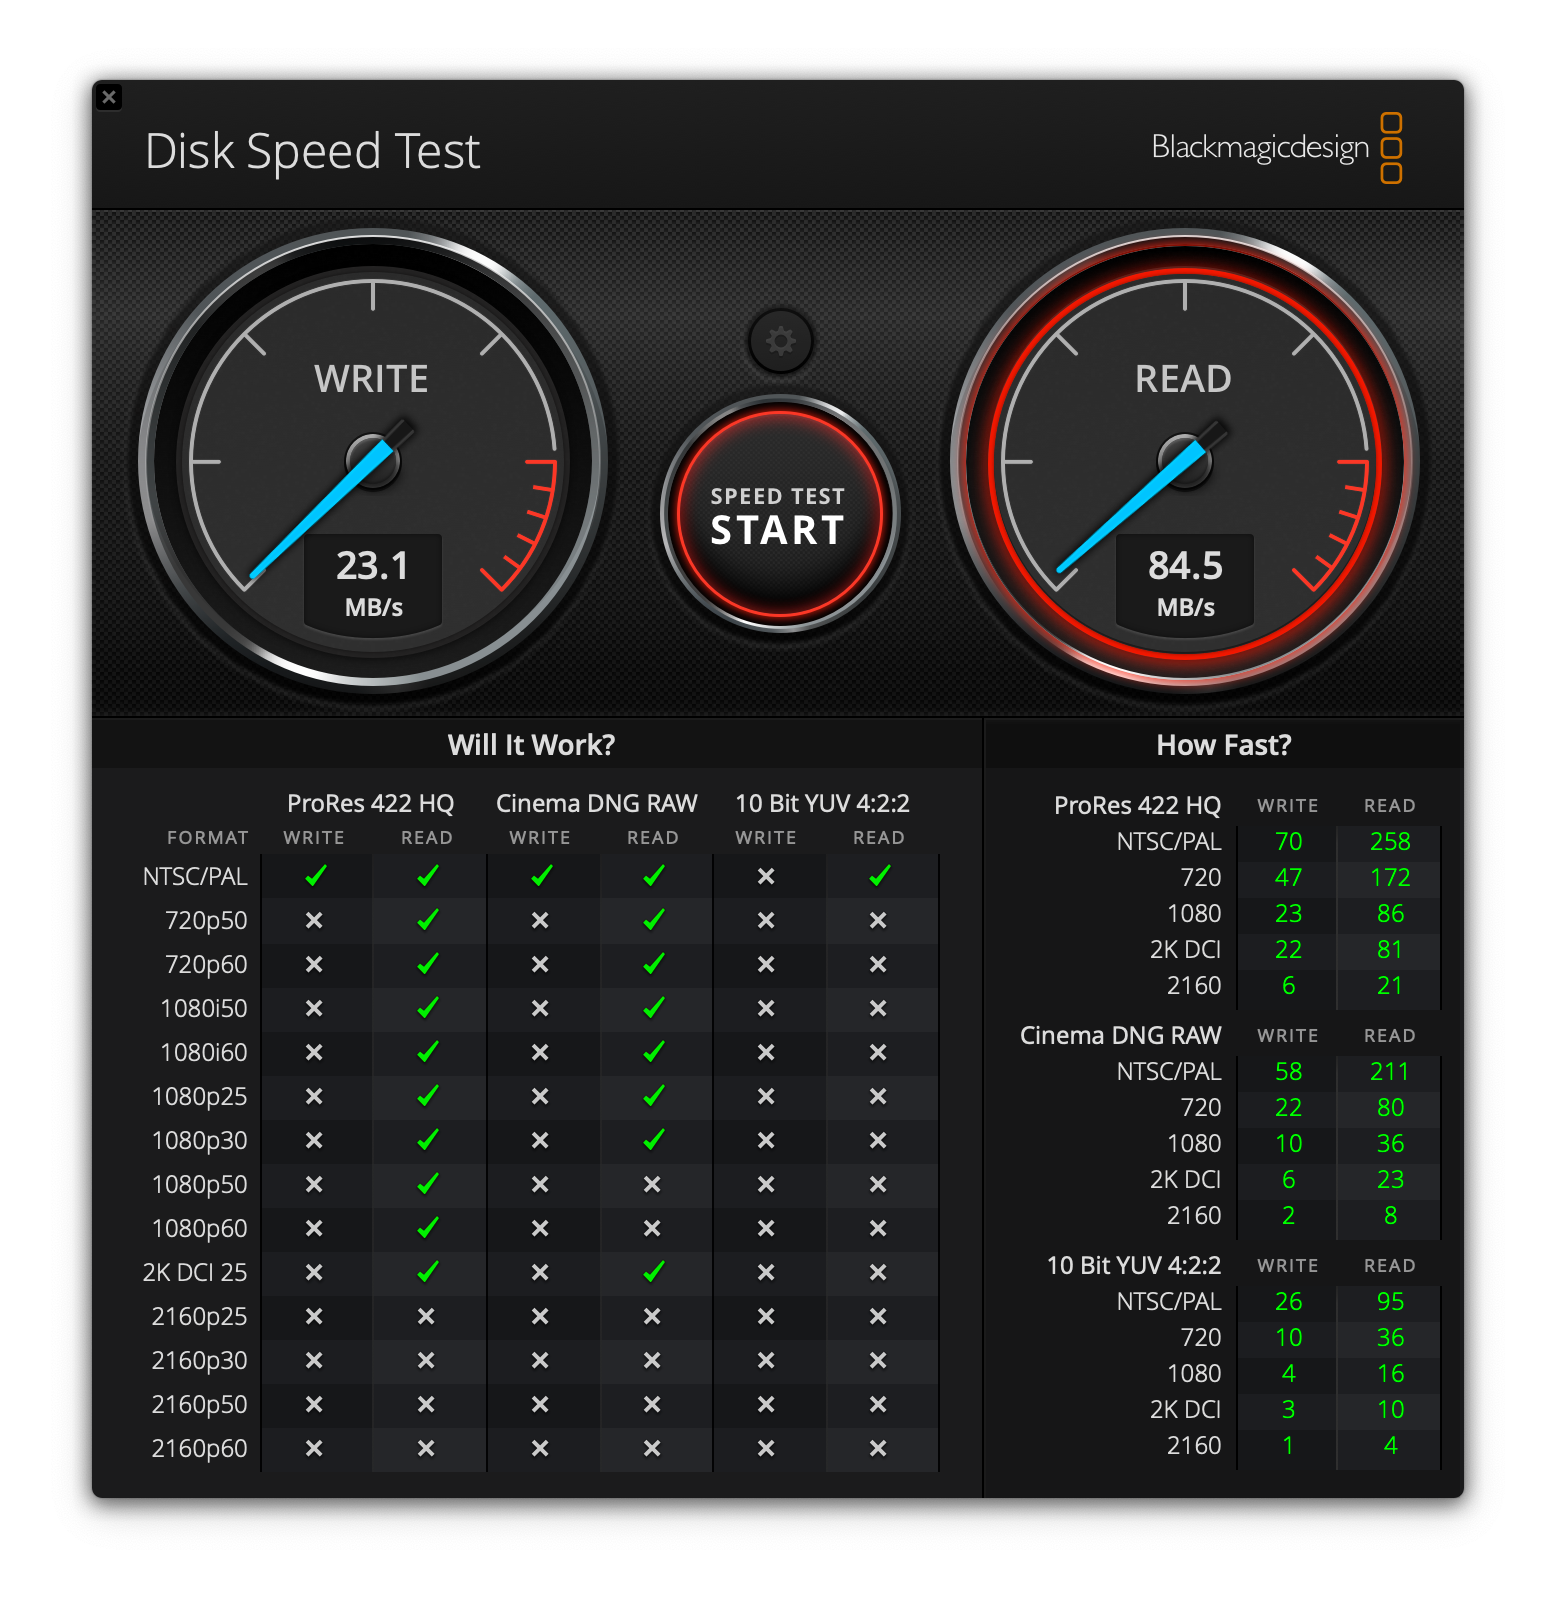The height and width of the screenshot is (1604, 1556).
Task: Click 1080p60 ProRes 422 HQ read checkmark
Action: pyautogui.click(x=428, y=1228)
